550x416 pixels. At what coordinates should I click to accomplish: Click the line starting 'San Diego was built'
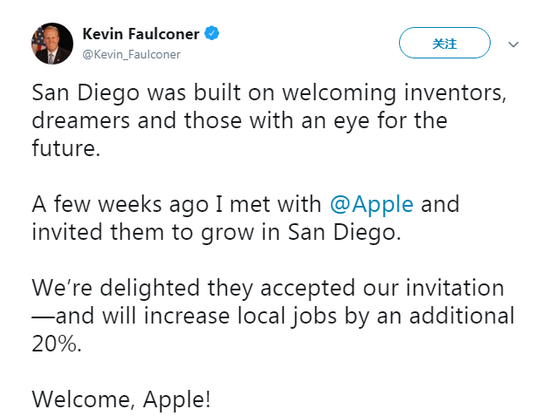(269, 93)
